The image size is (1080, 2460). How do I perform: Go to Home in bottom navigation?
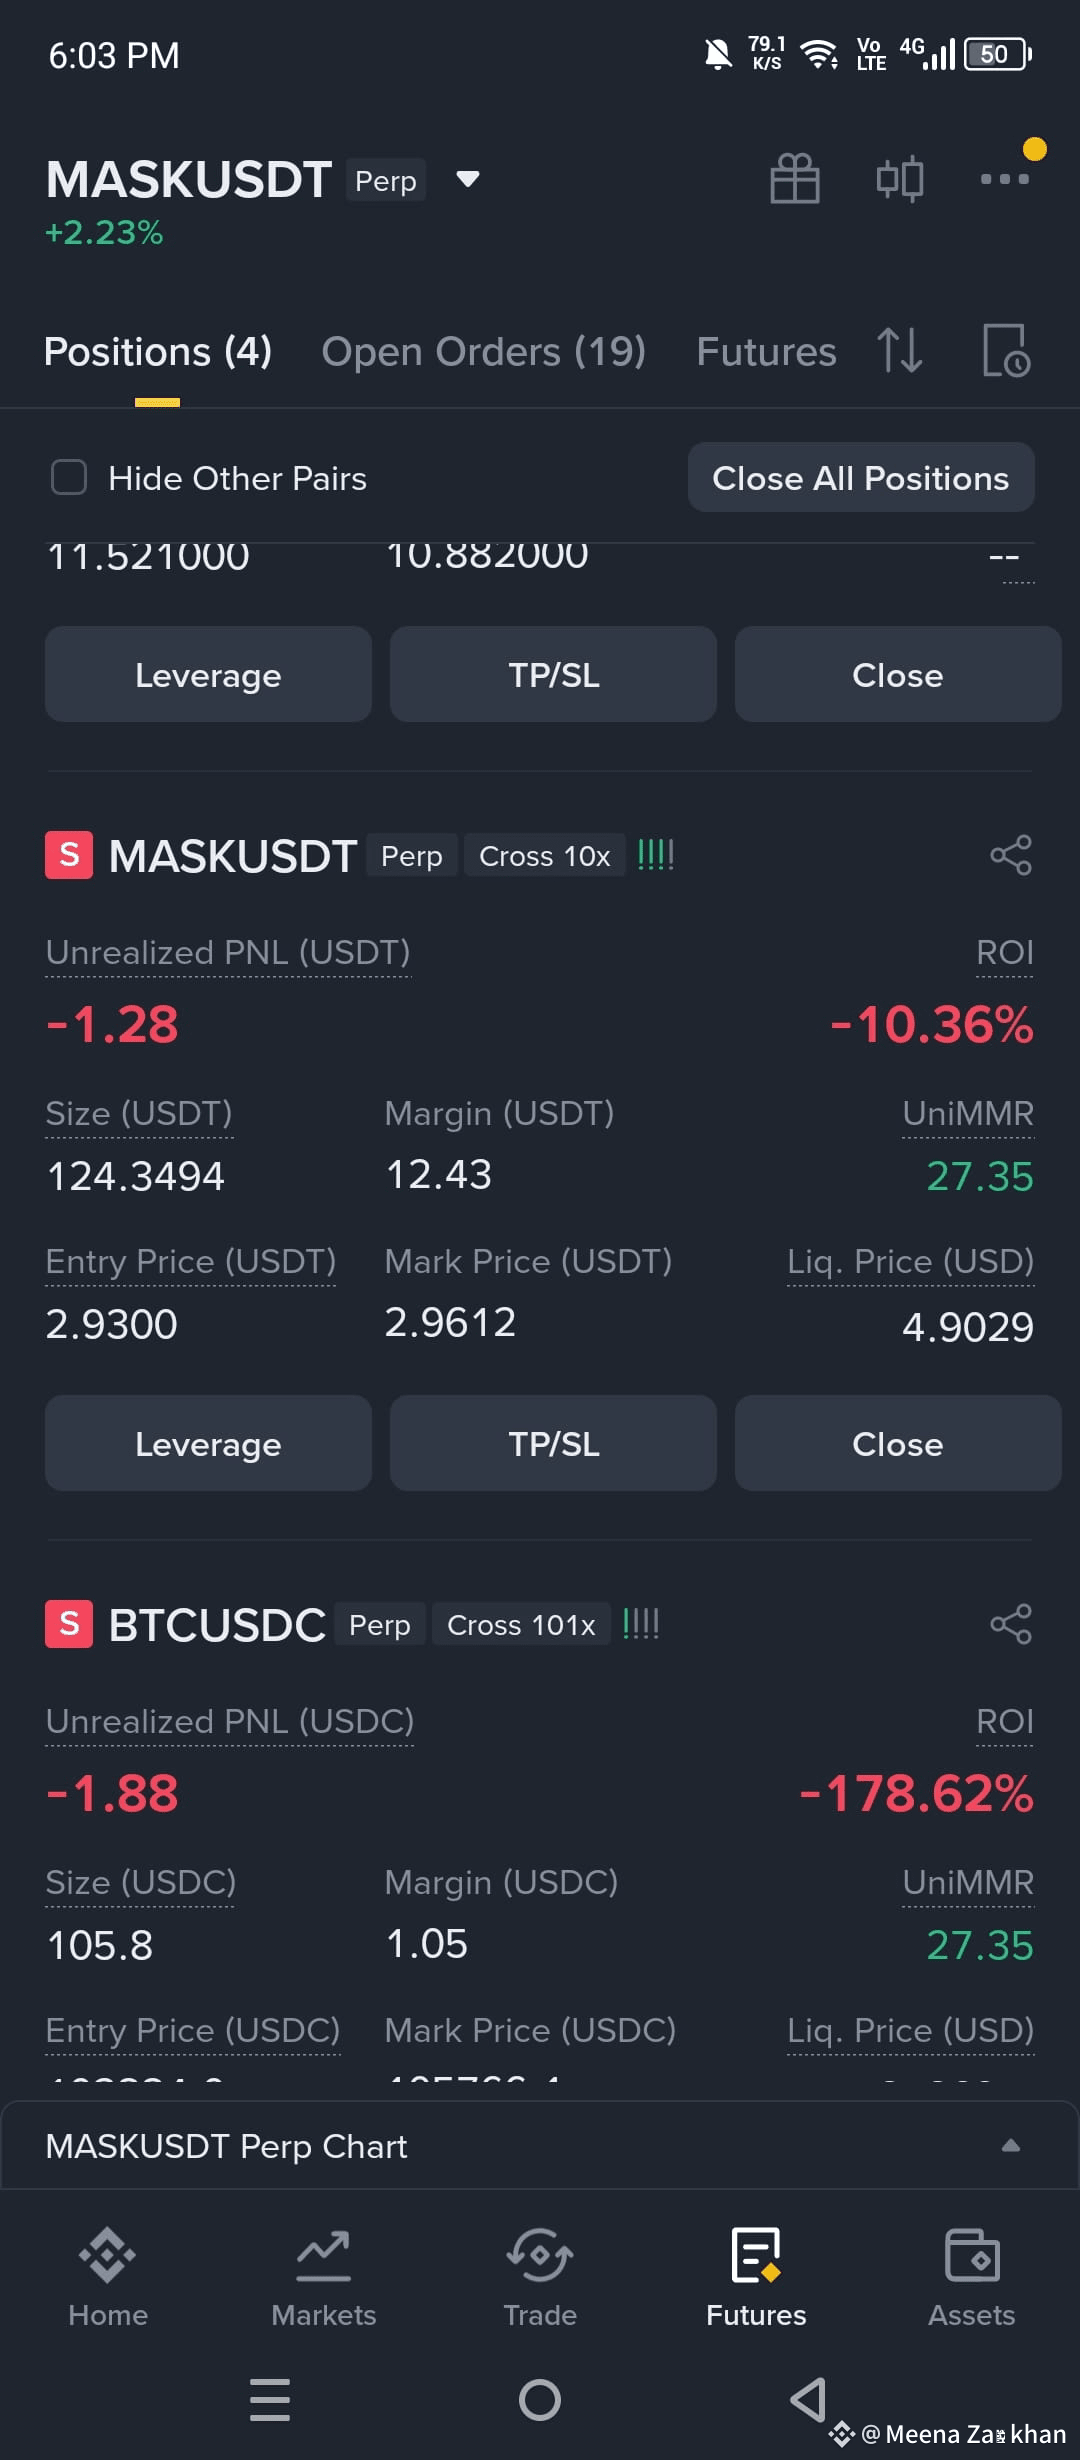point(108,2278)
